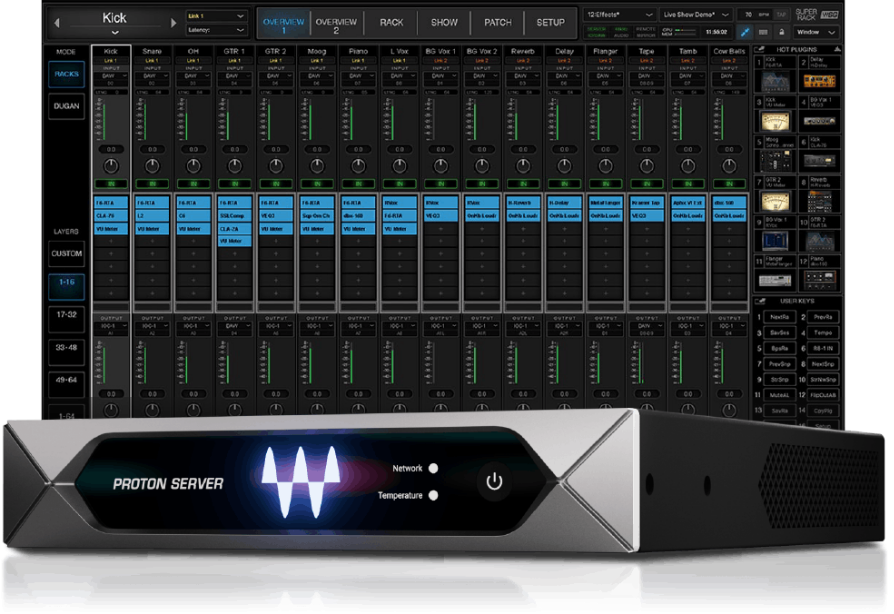Switch to the Overview 2 tab
The width and height of the screenshot is (894, 614).
336,23
